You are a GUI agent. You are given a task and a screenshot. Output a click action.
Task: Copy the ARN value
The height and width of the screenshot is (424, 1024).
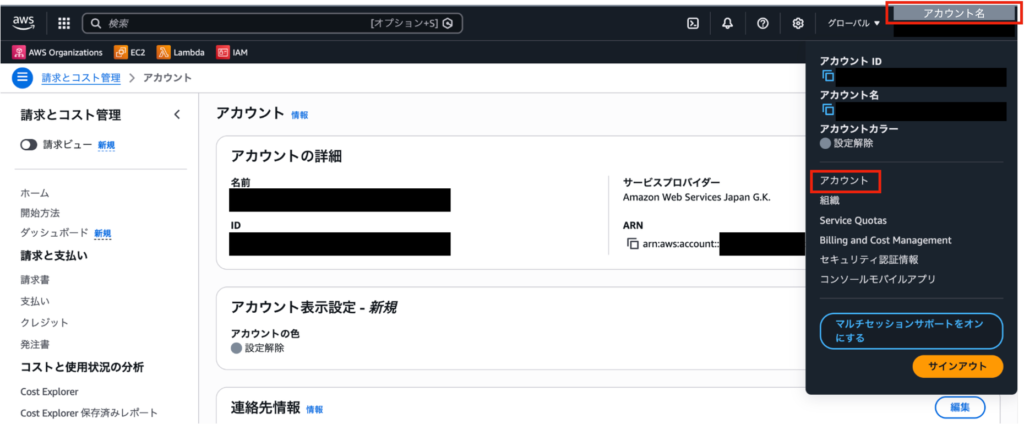tap(632, 244)
